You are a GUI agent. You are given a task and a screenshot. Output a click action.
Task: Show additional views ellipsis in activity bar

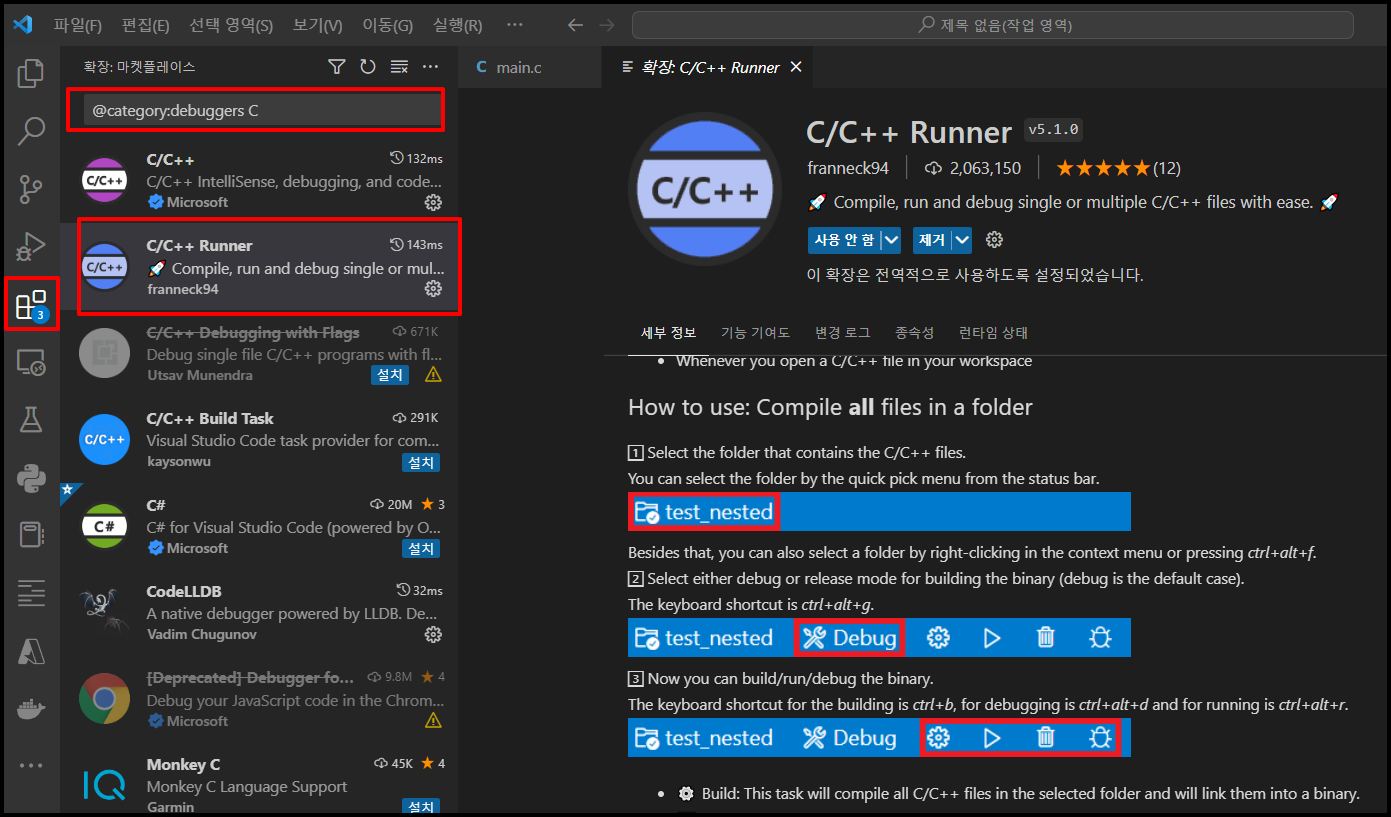tap(31, 766)
